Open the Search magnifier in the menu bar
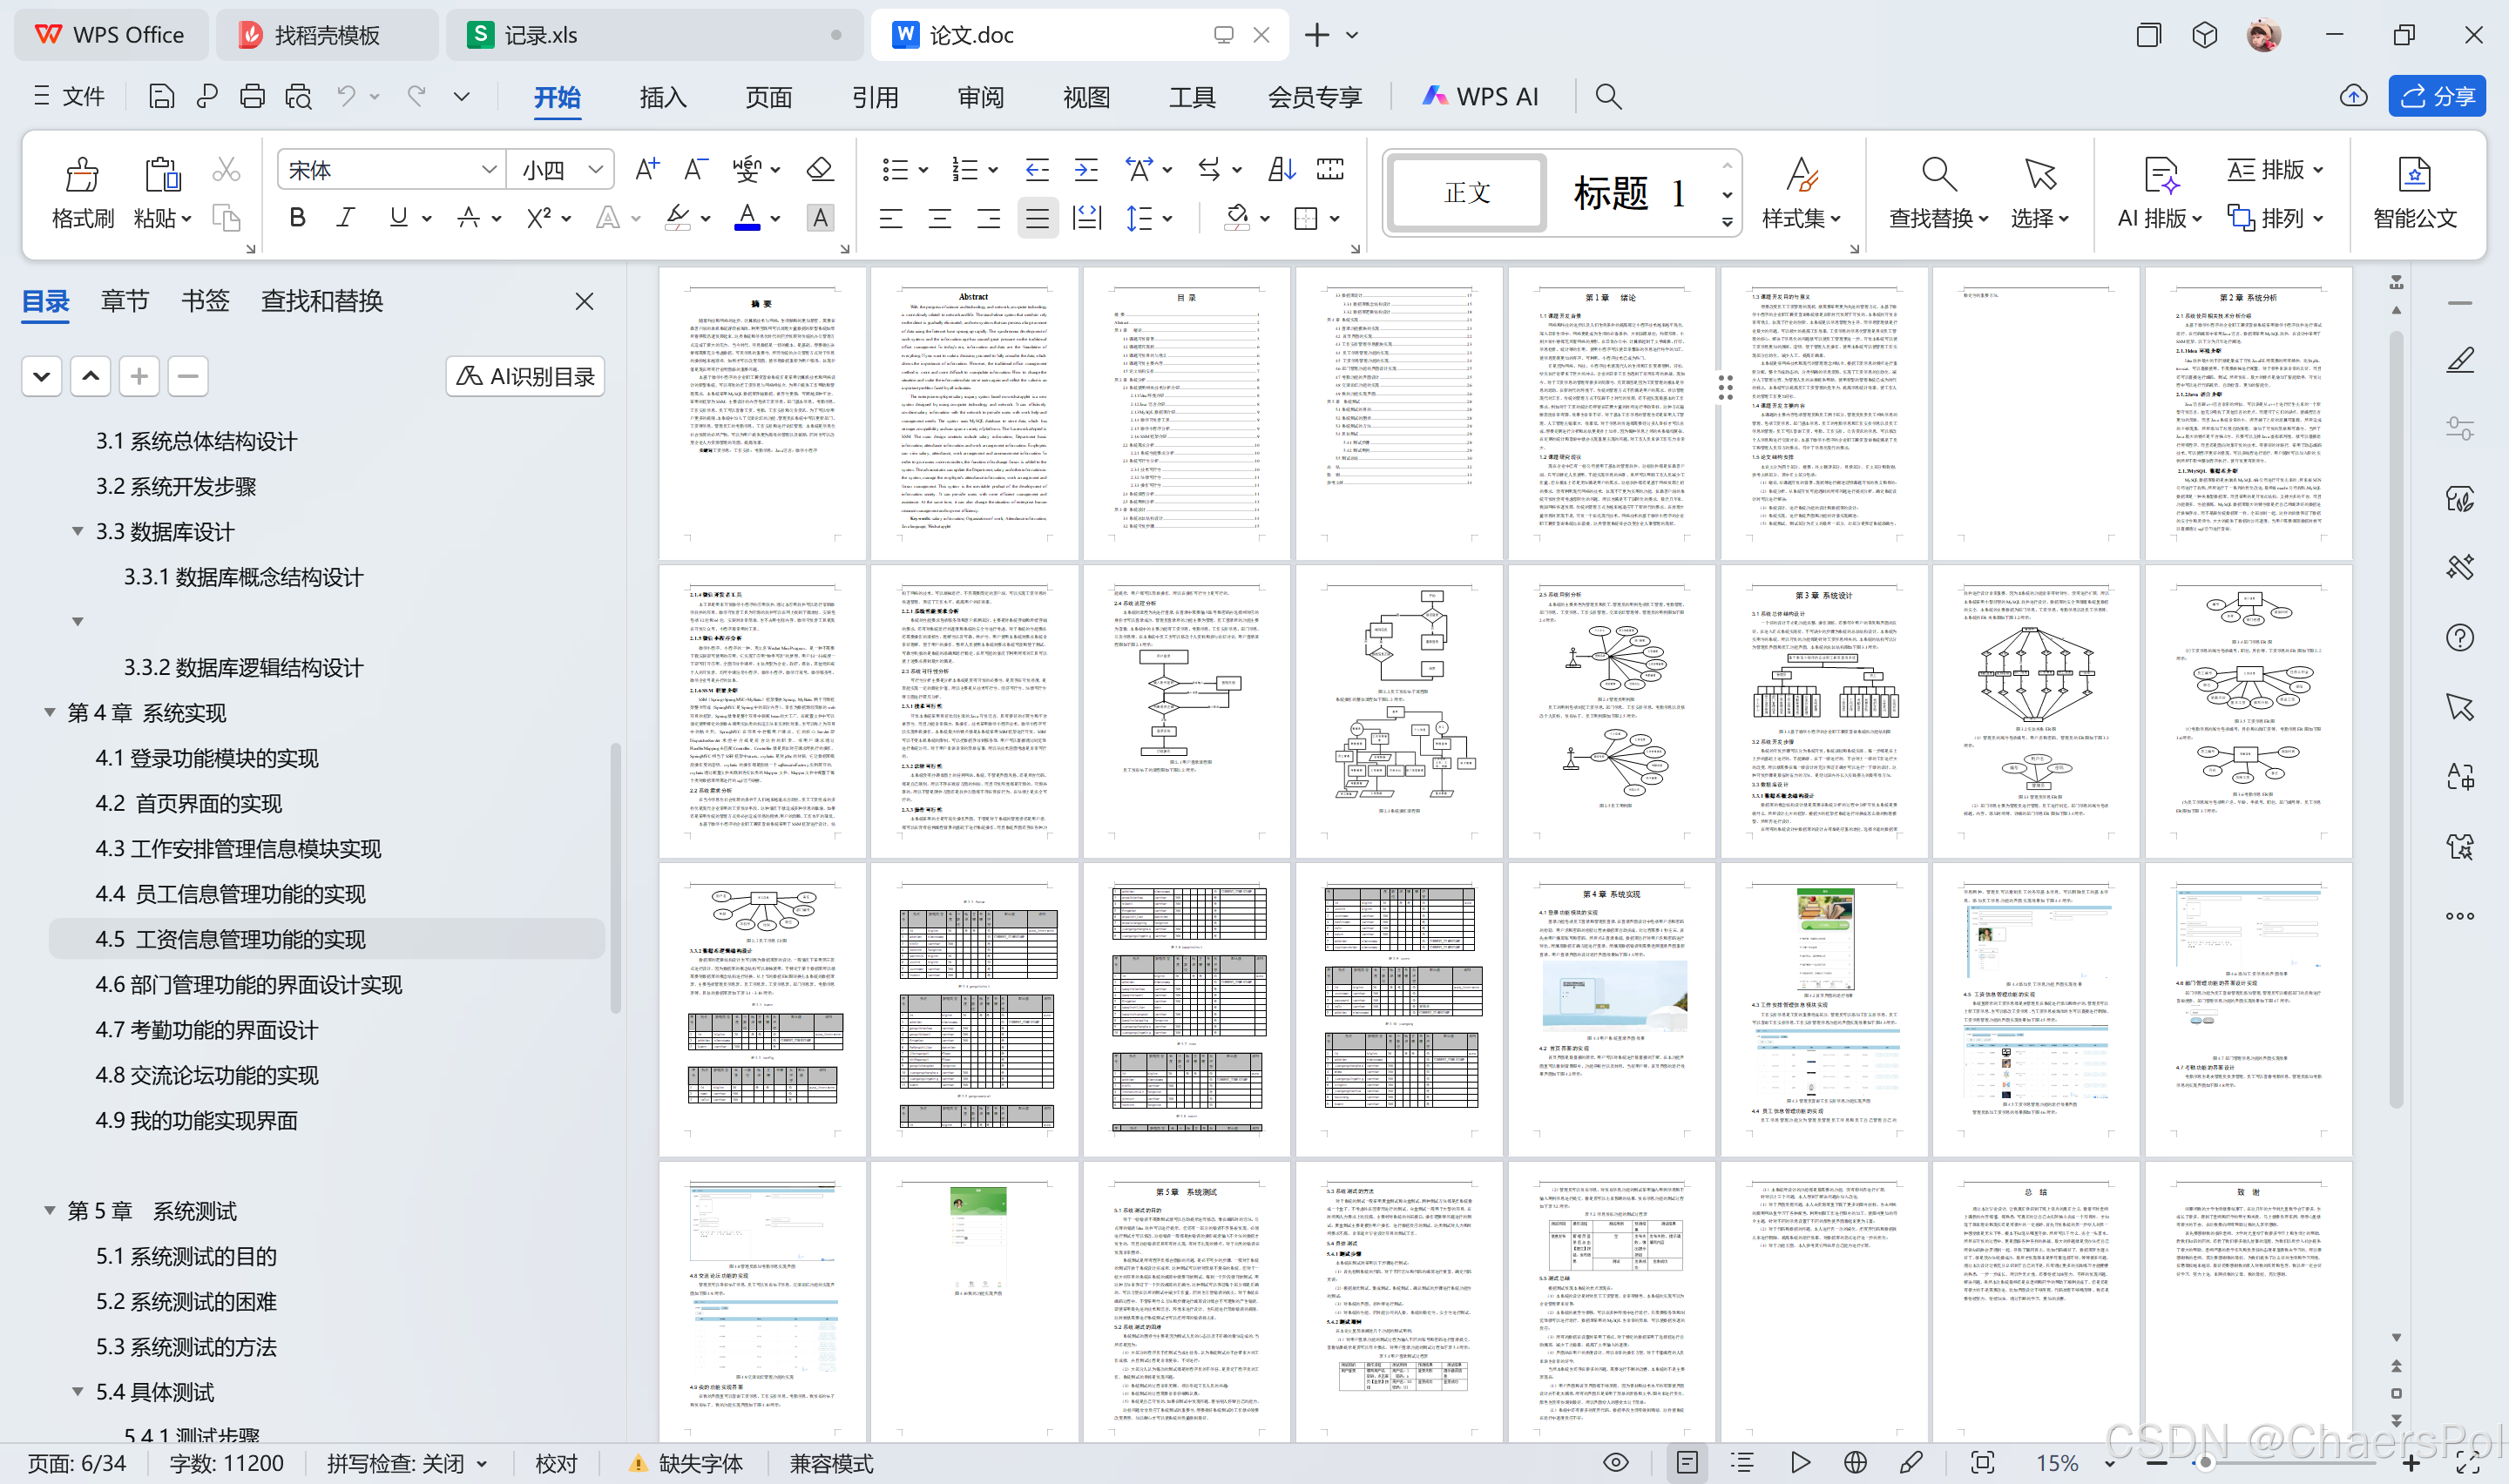Viewport: 2509px width, 1484px height. (1608, 96)
